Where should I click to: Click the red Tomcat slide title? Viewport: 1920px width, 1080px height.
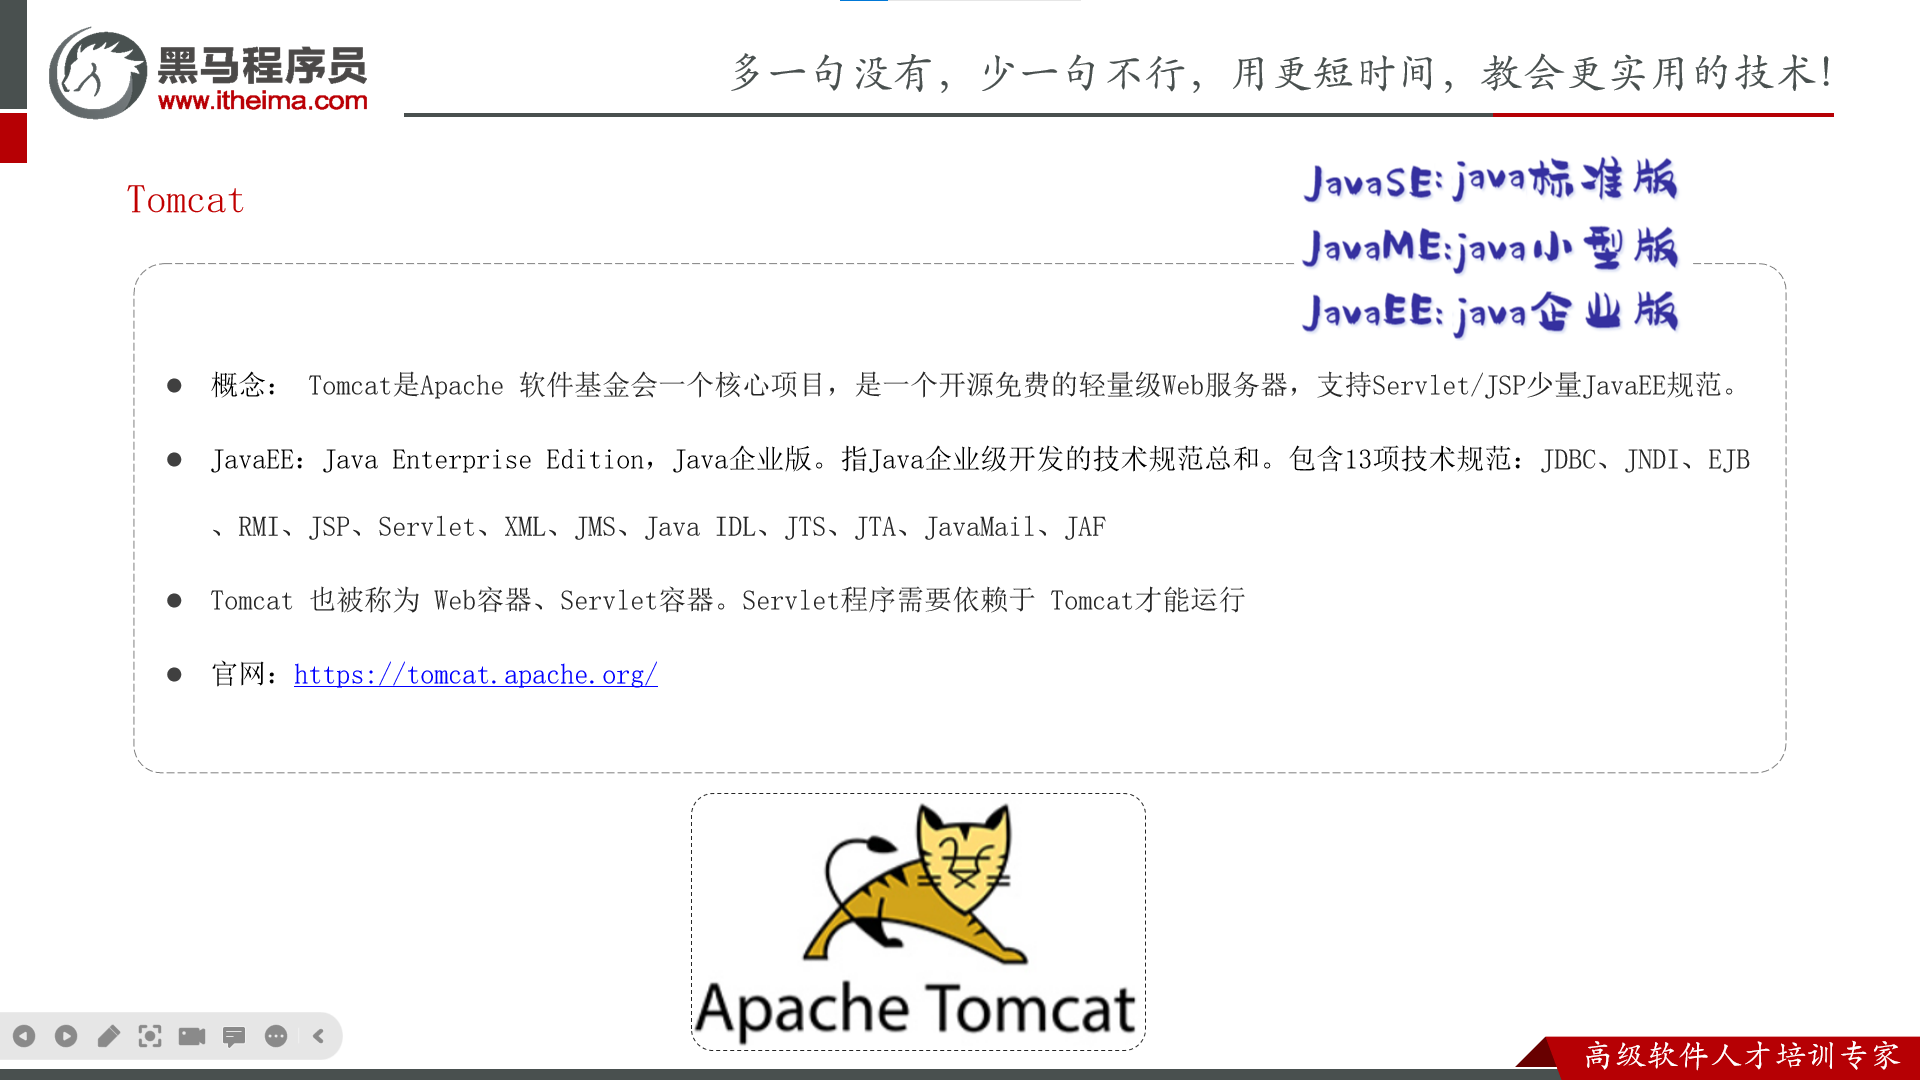186,200
